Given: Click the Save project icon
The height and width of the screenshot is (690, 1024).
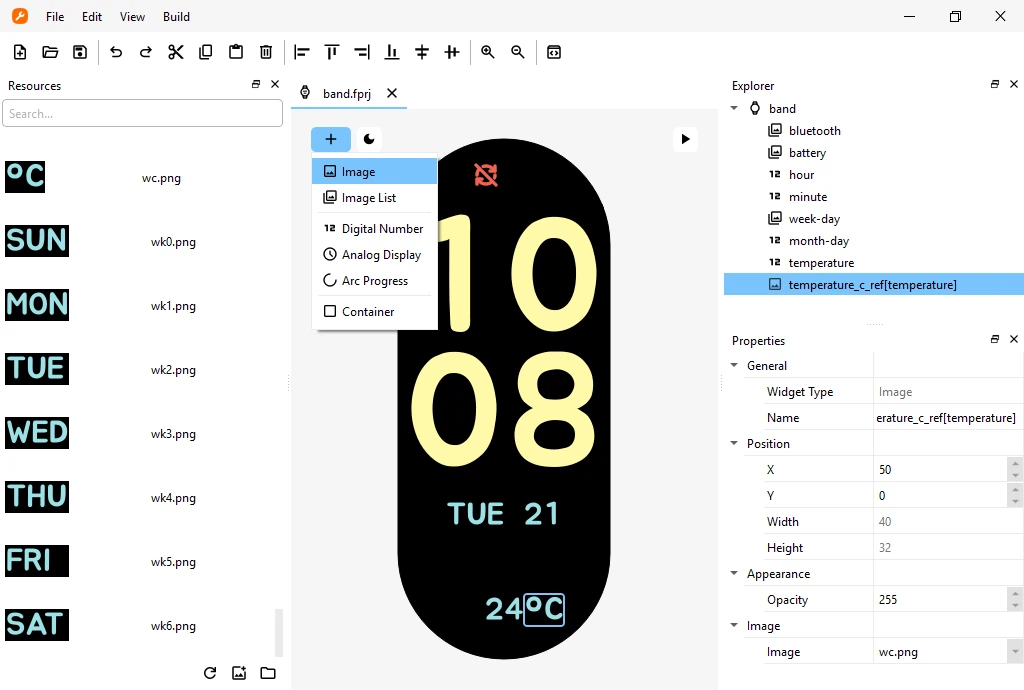Looking at the screenshot, I should (x=80, y=52).
